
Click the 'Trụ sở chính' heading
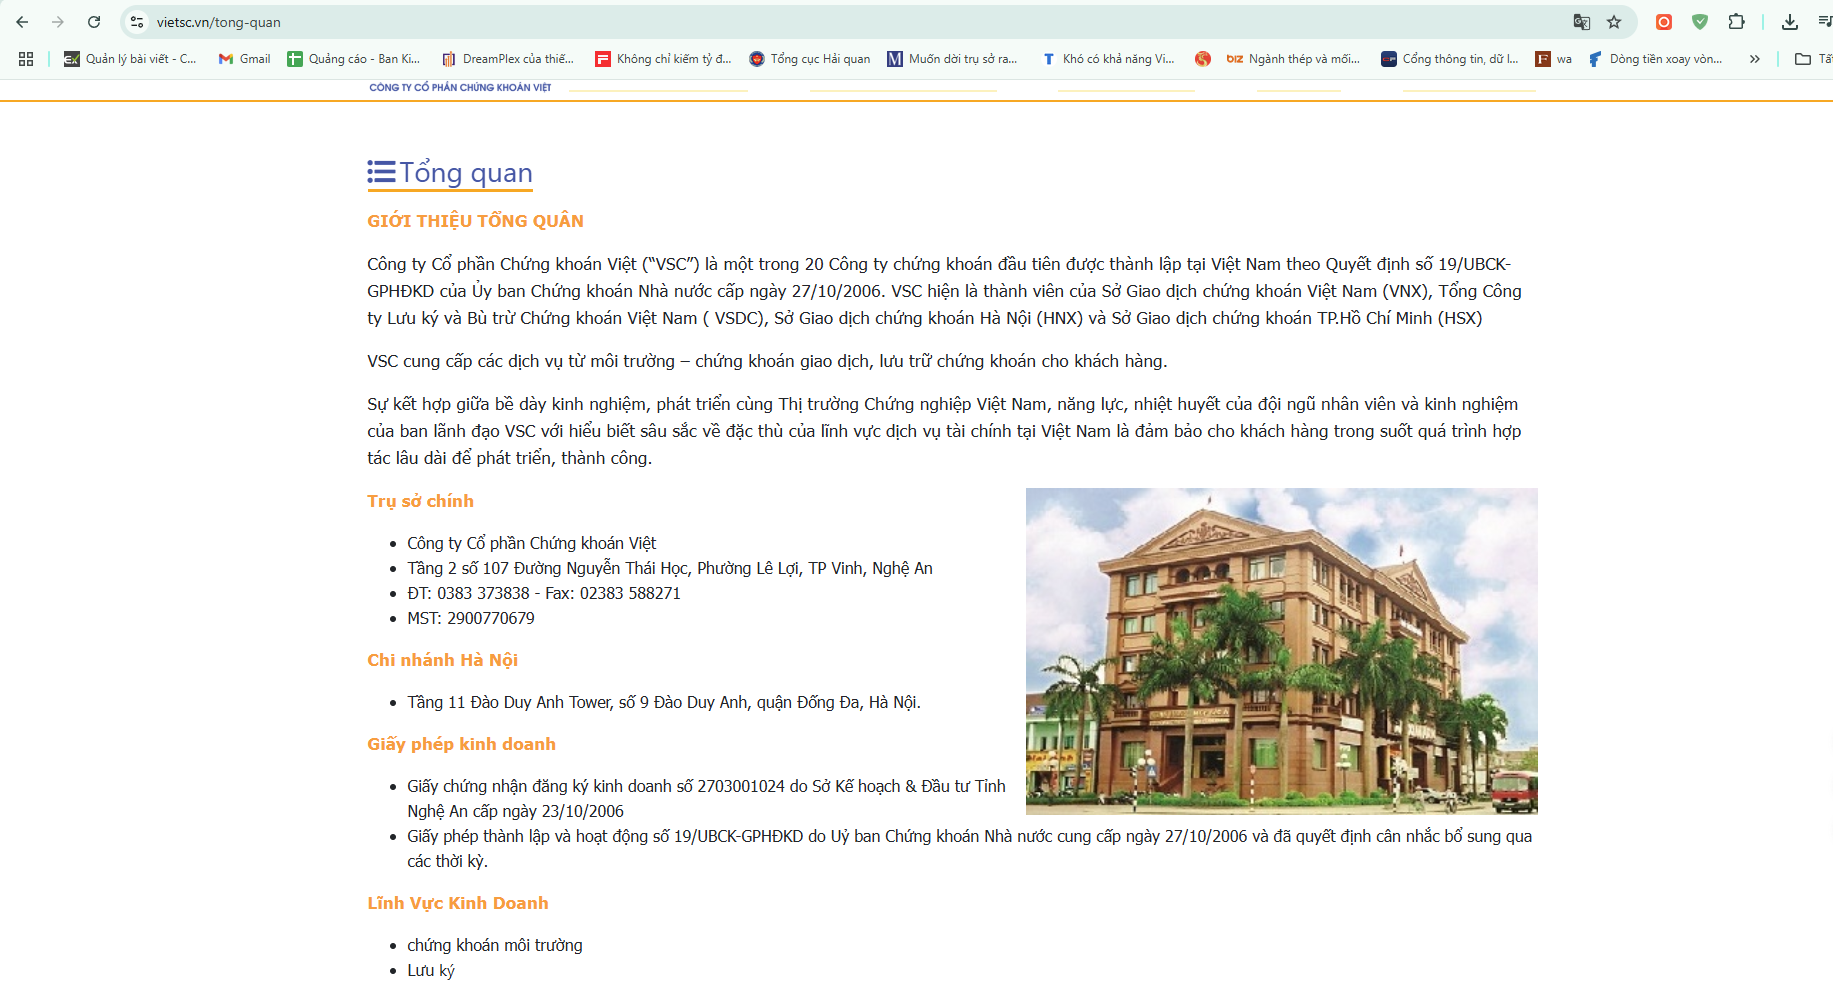420,501
